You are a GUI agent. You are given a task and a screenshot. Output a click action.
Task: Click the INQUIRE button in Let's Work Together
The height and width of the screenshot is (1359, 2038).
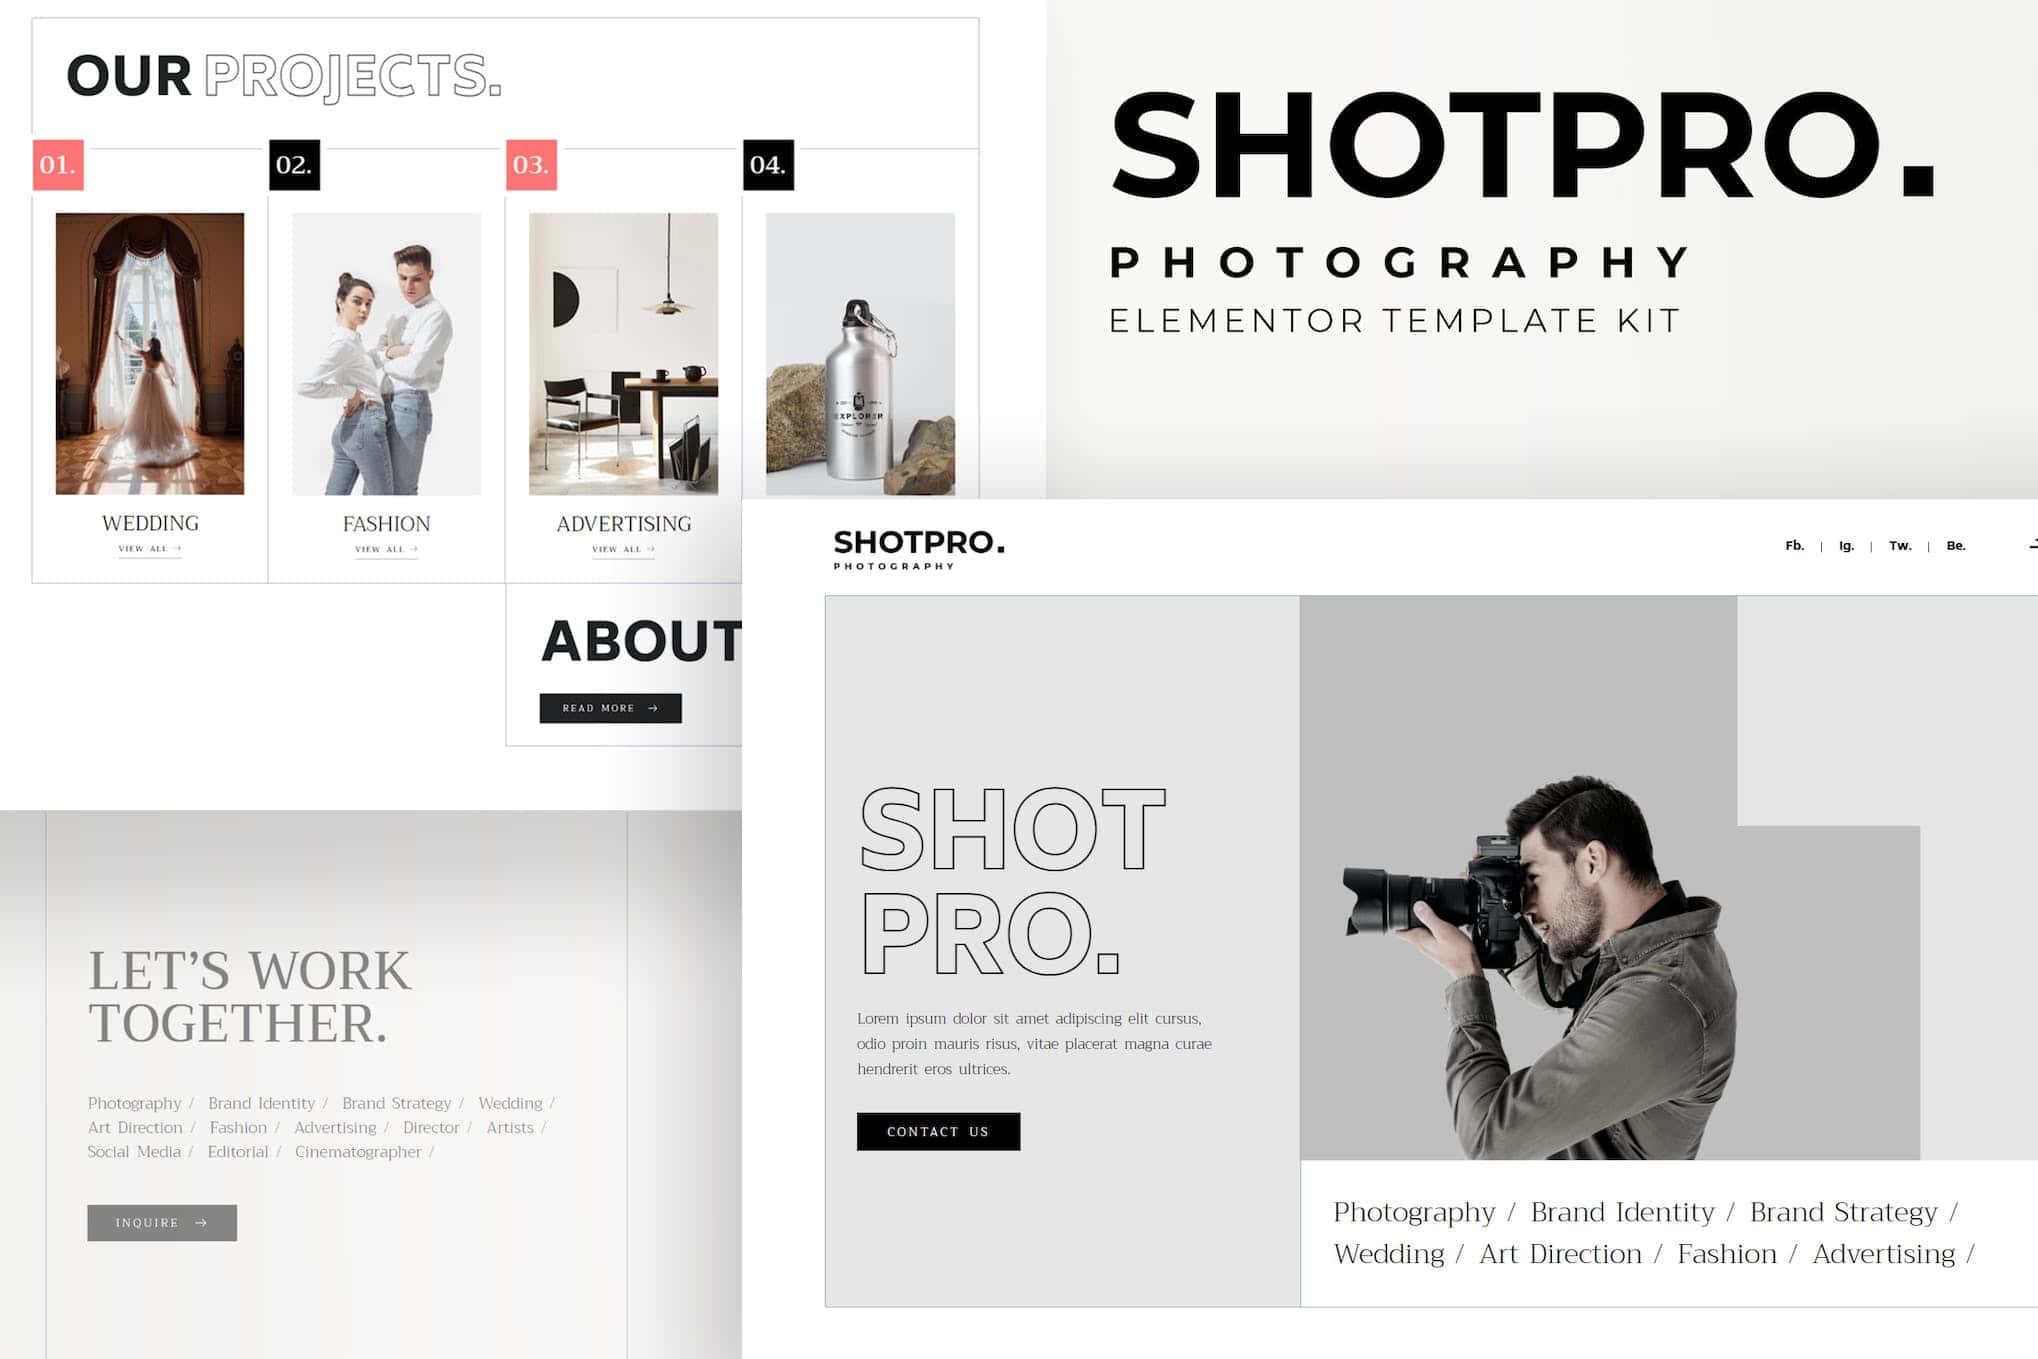[161, 1223]
